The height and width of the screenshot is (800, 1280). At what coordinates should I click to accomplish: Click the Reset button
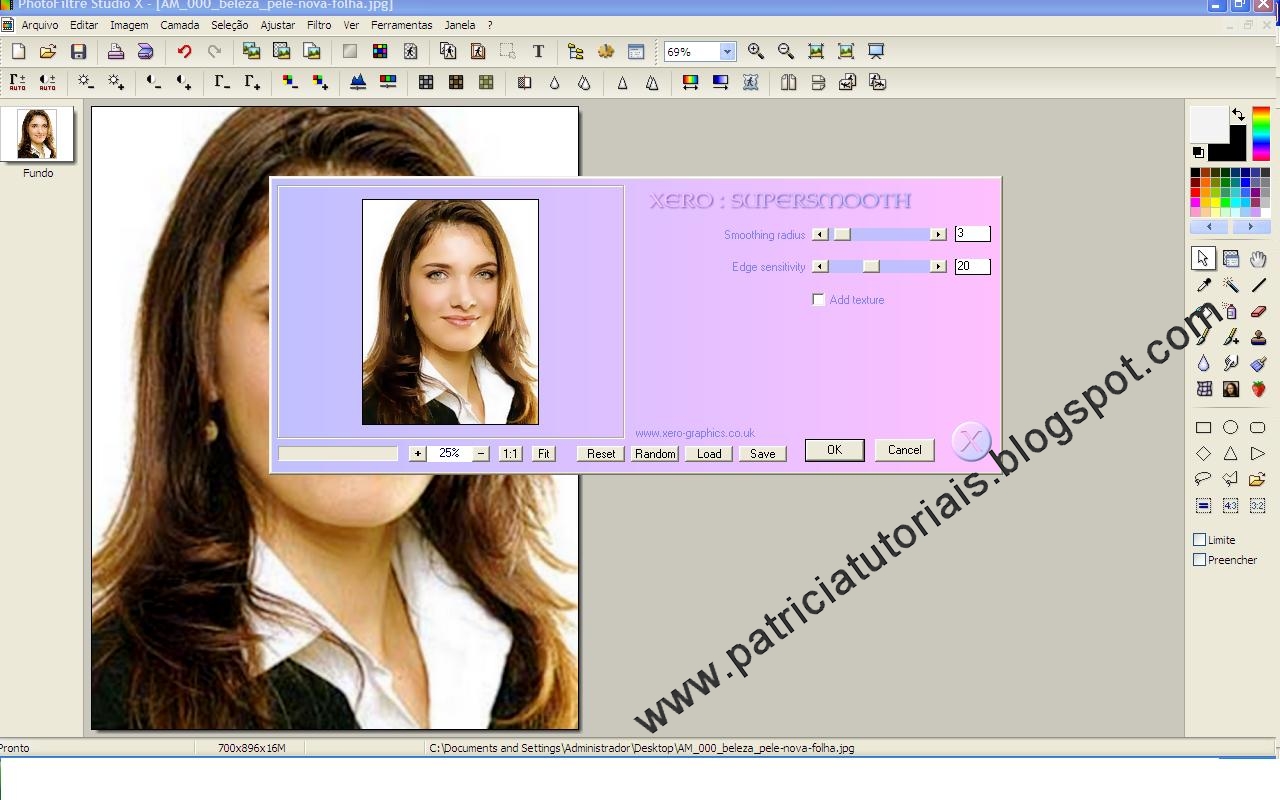click(601, 454)
